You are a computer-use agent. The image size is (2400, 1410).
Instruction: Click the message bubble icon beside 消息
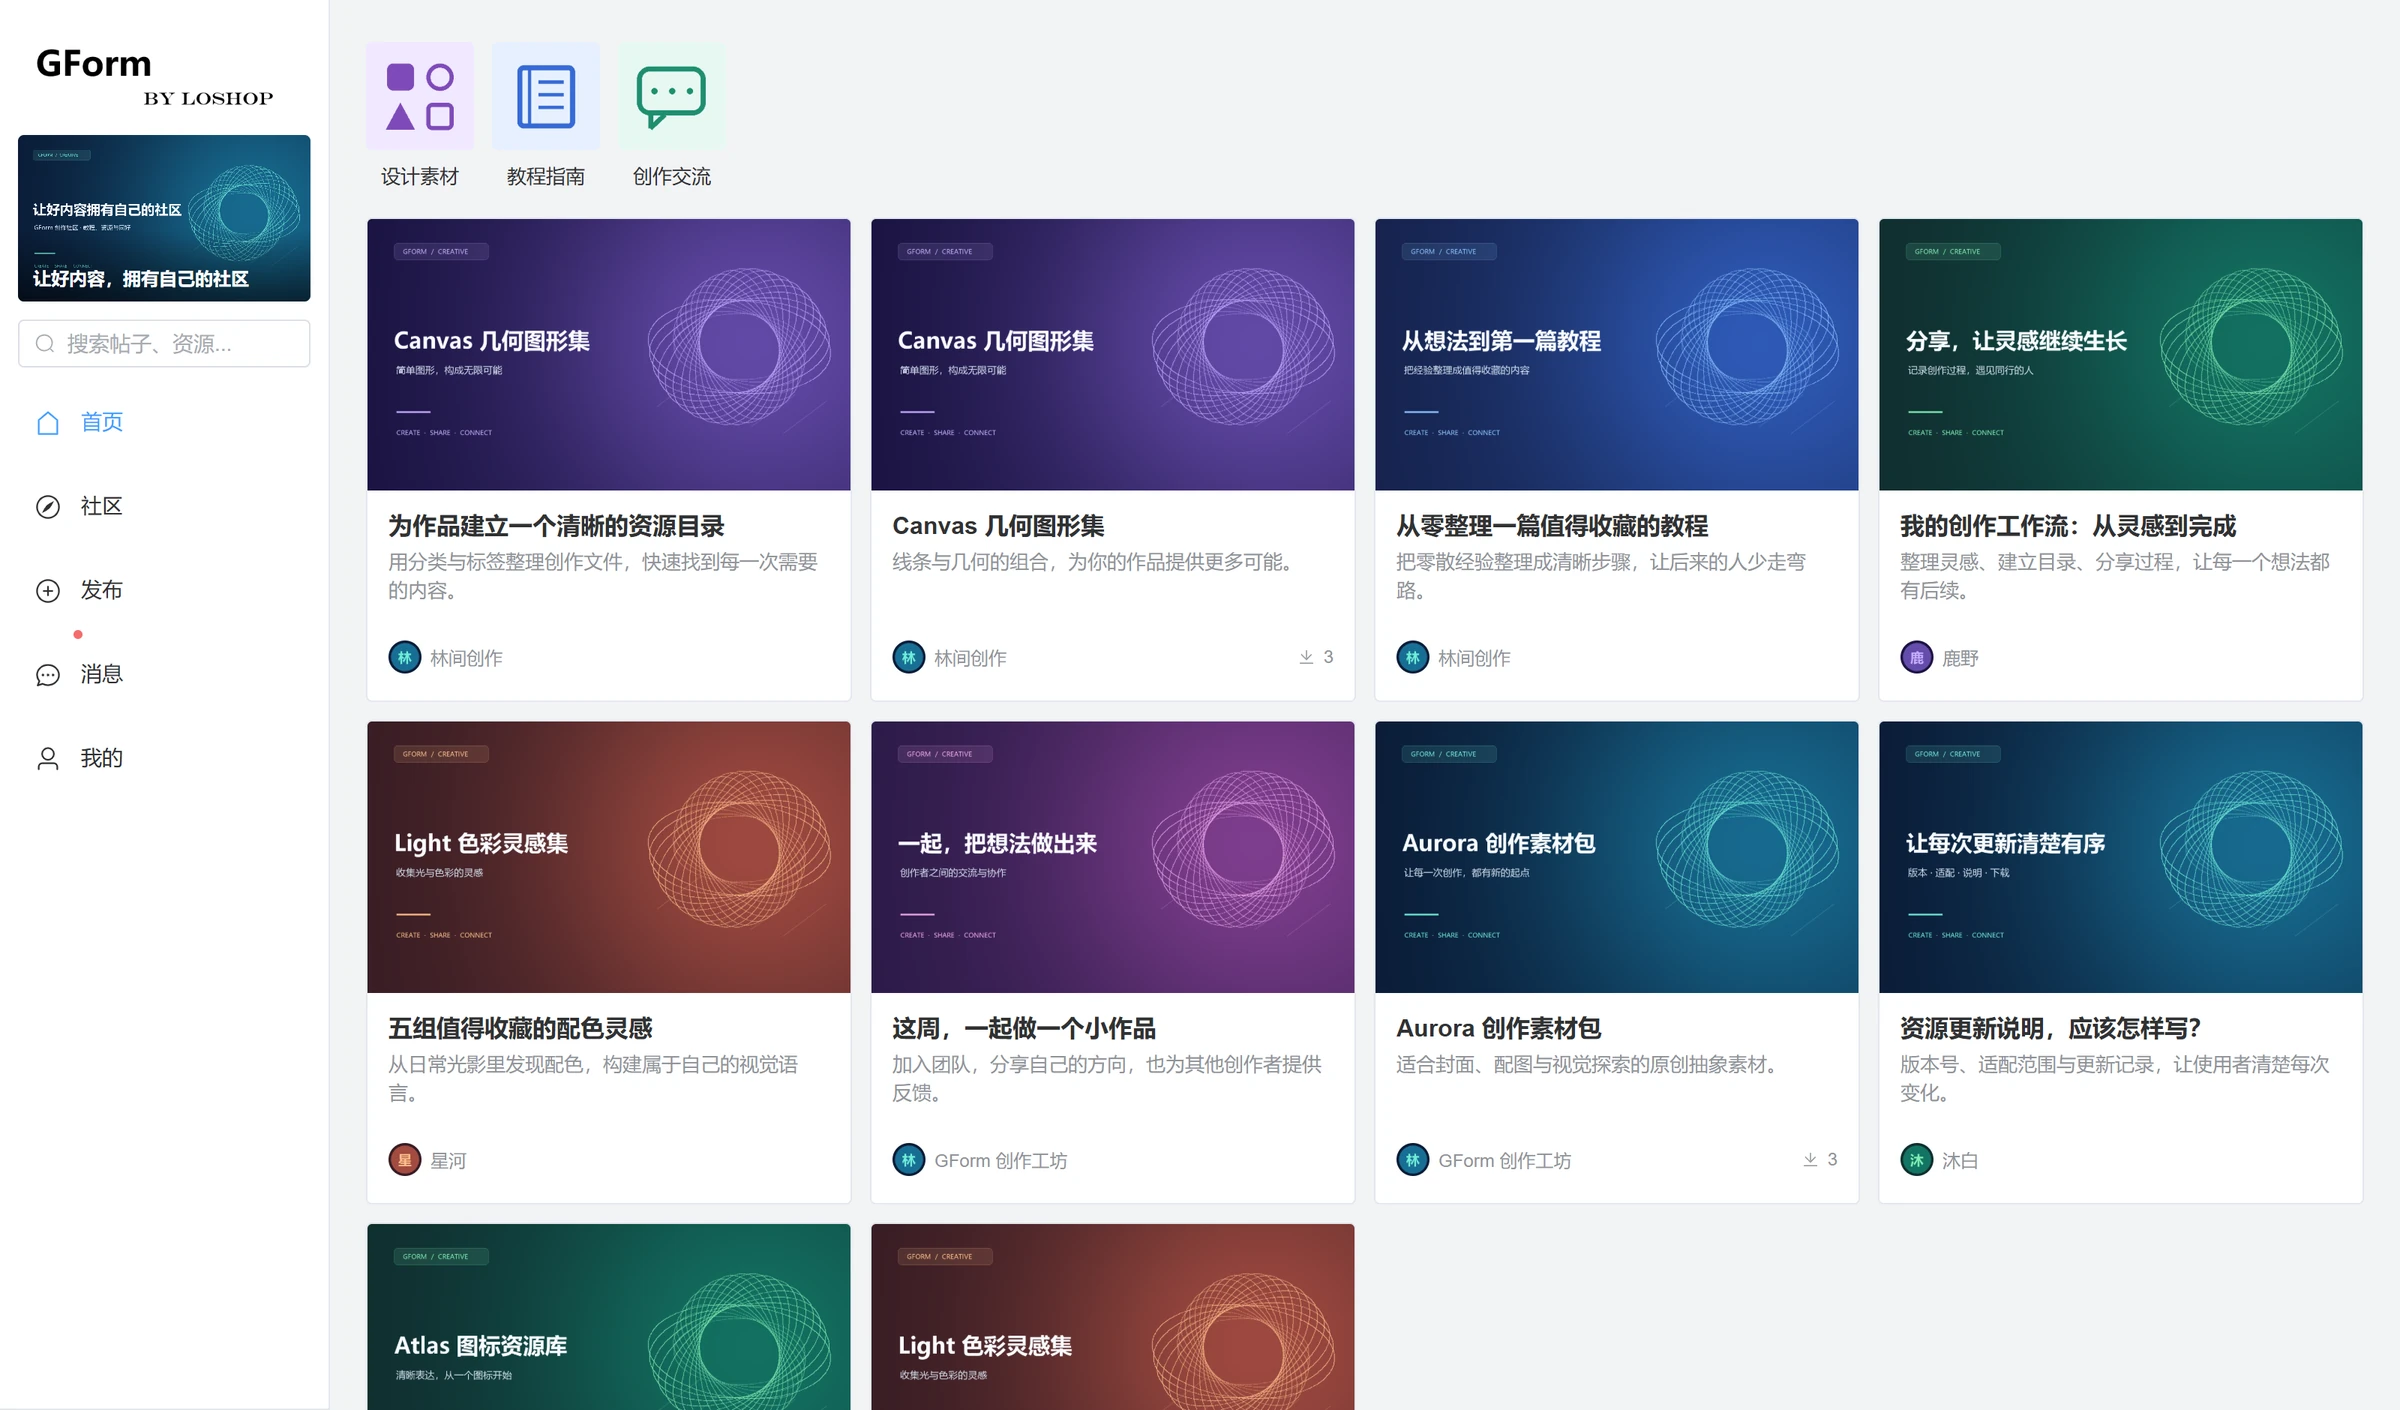click(x=48, y=675)
